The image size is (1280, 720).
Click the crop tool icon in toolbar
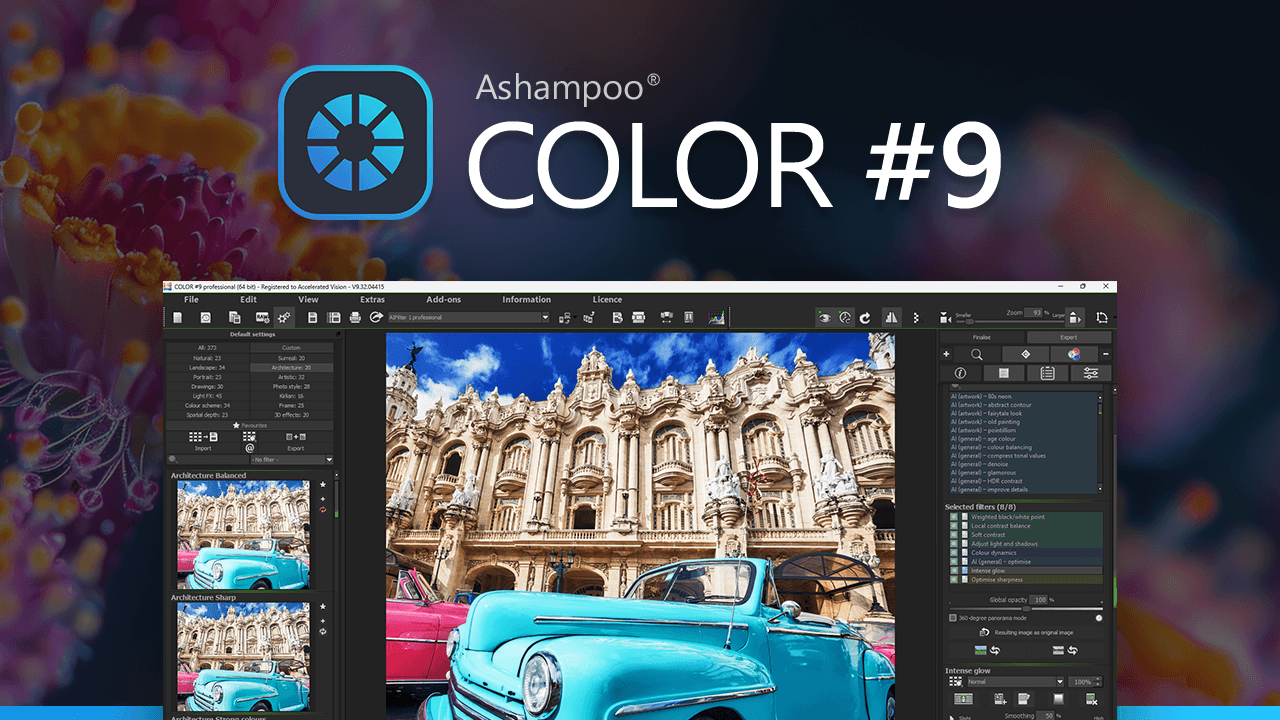pos(1102,317)
